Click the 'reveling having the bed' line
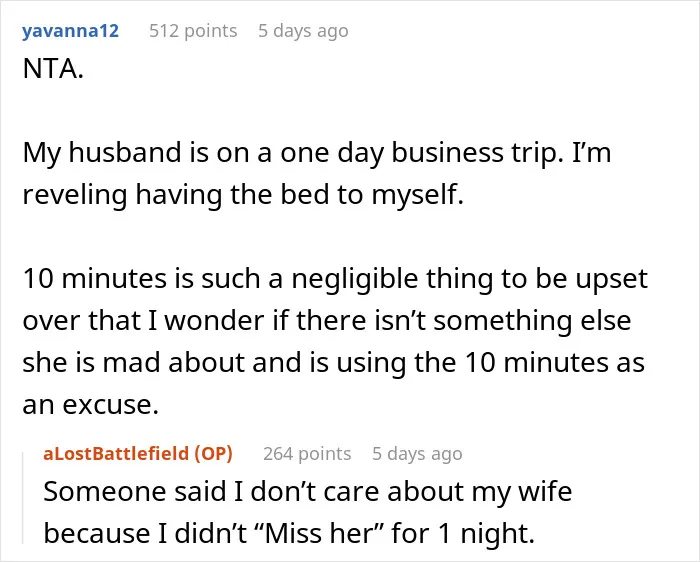 (x=243, y=195)
